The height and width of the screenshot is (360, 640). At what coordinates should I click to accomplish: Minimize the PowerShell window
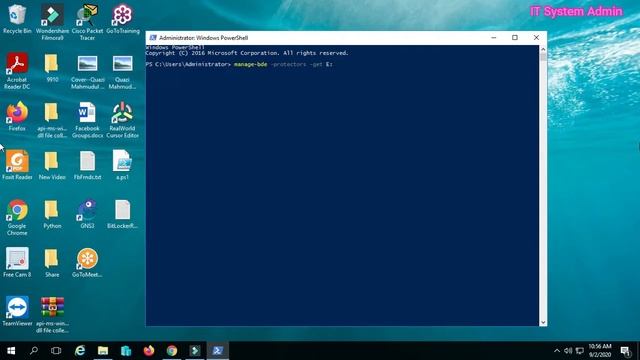coord(493,38)
